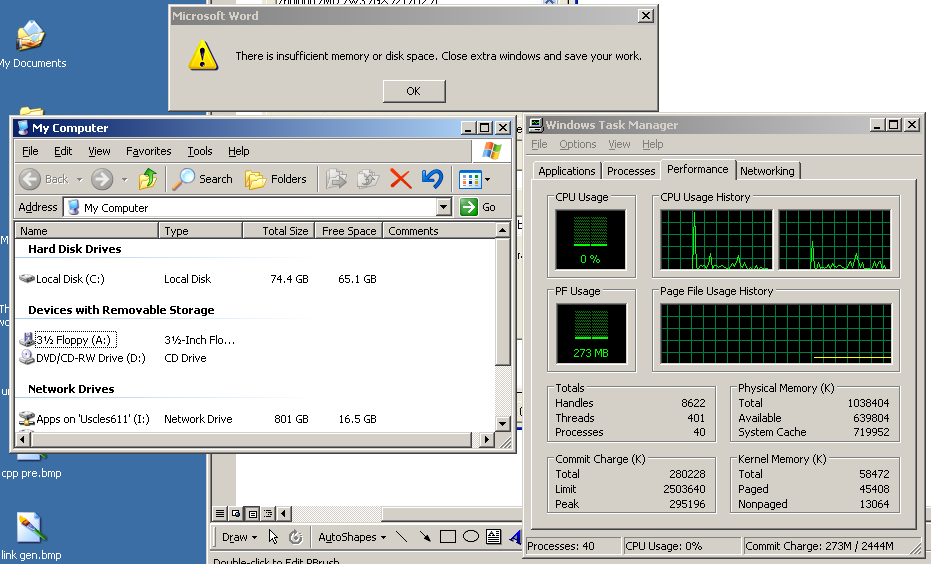Select the Arrow drawing tool
This screenshot has height=564, width=931.
coord(425,537)
